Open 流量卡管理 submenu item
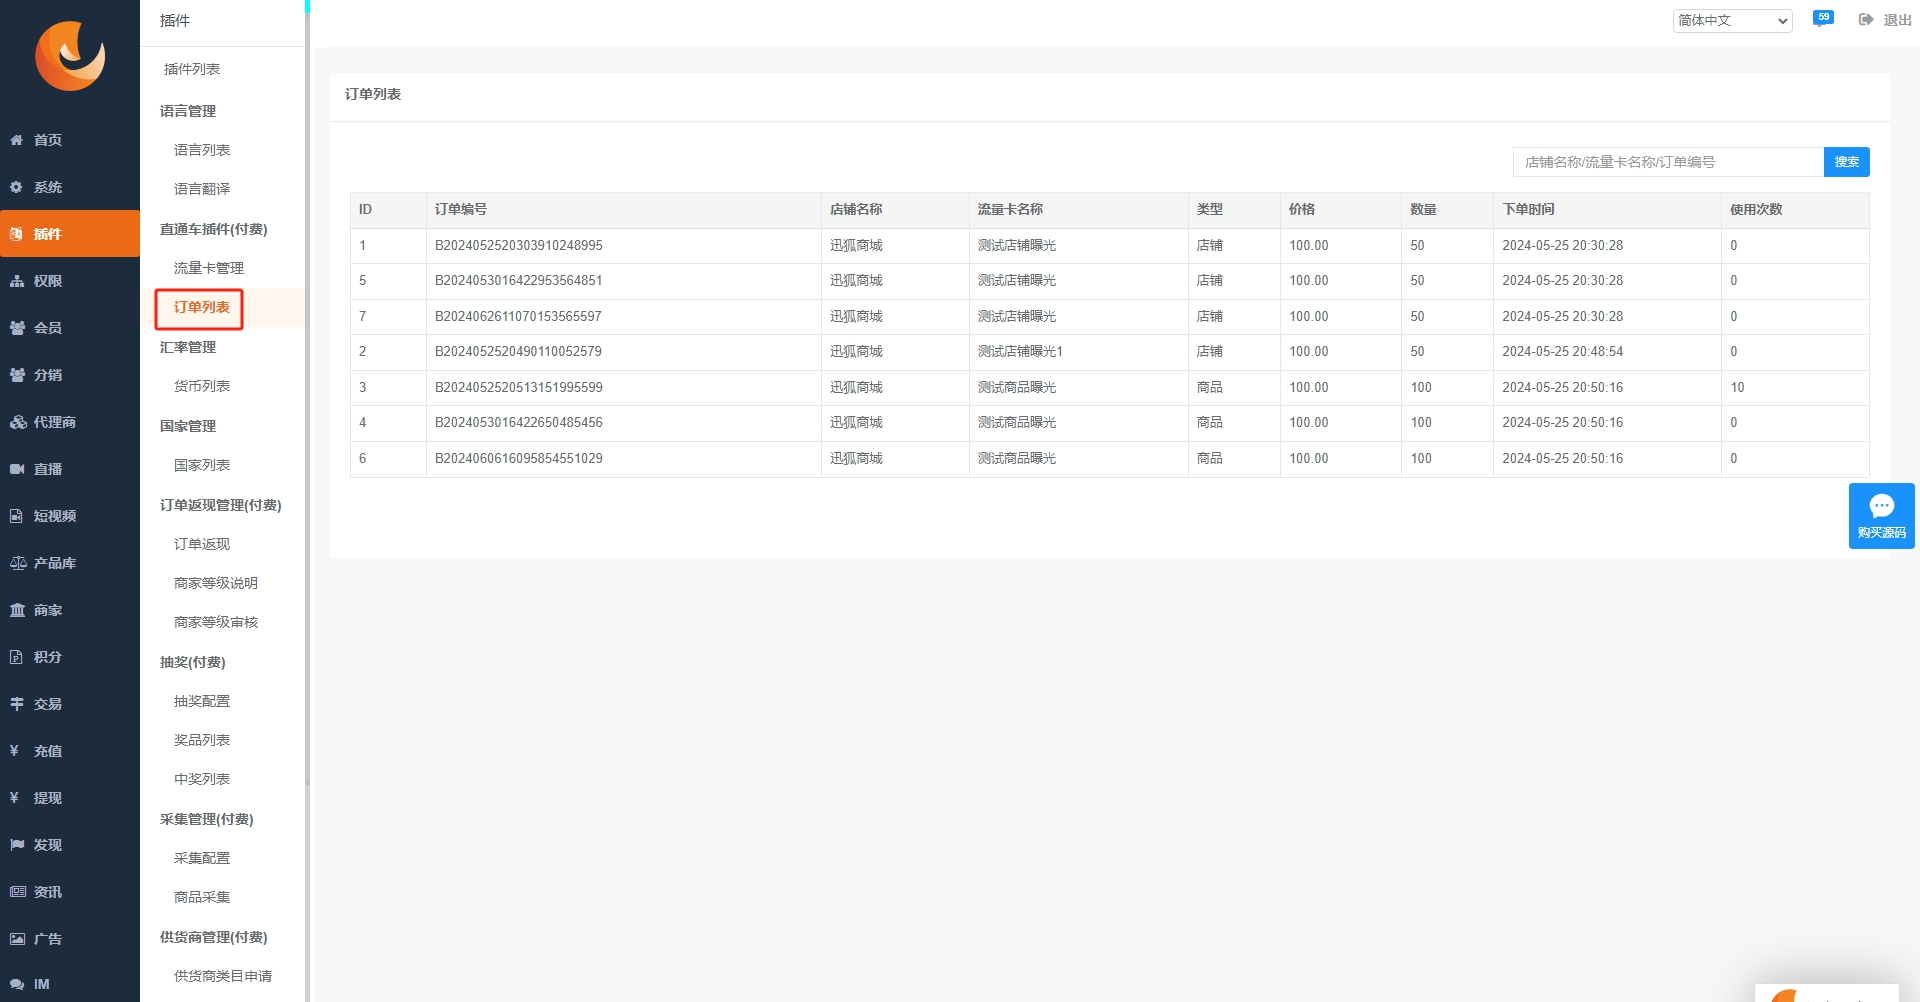Image resolution: width=1920 pixels, height=1002 pixels. pyautogui.click(x=209, y=268)
